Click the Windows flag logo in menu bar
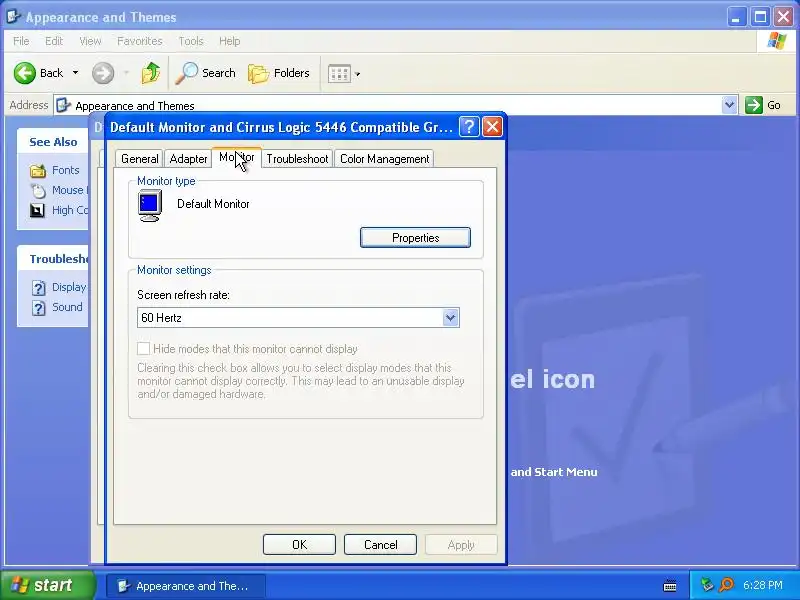 point(777,41)
